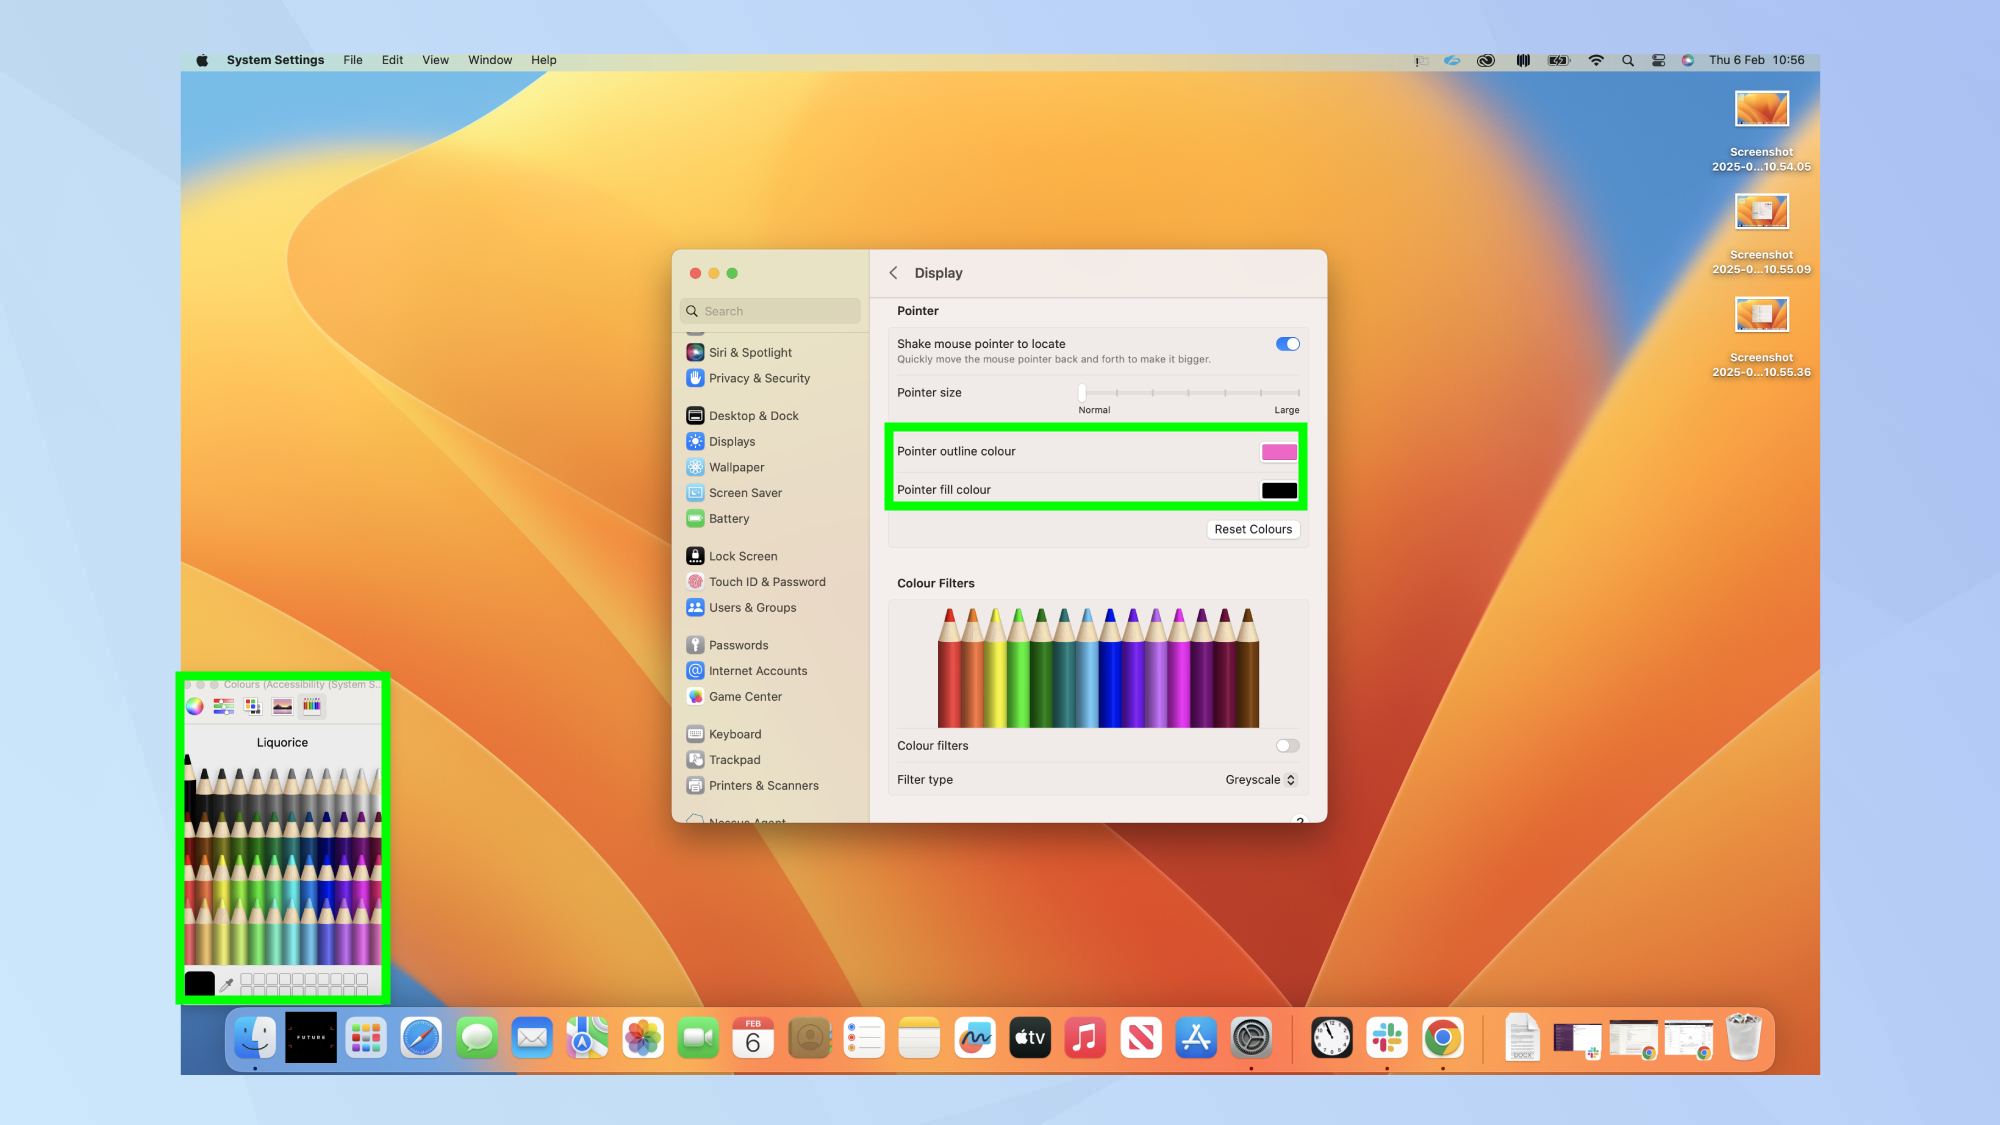Open the colour wheel picker in Colours window
This screenshot has width=2000, height=1125.
193,706
